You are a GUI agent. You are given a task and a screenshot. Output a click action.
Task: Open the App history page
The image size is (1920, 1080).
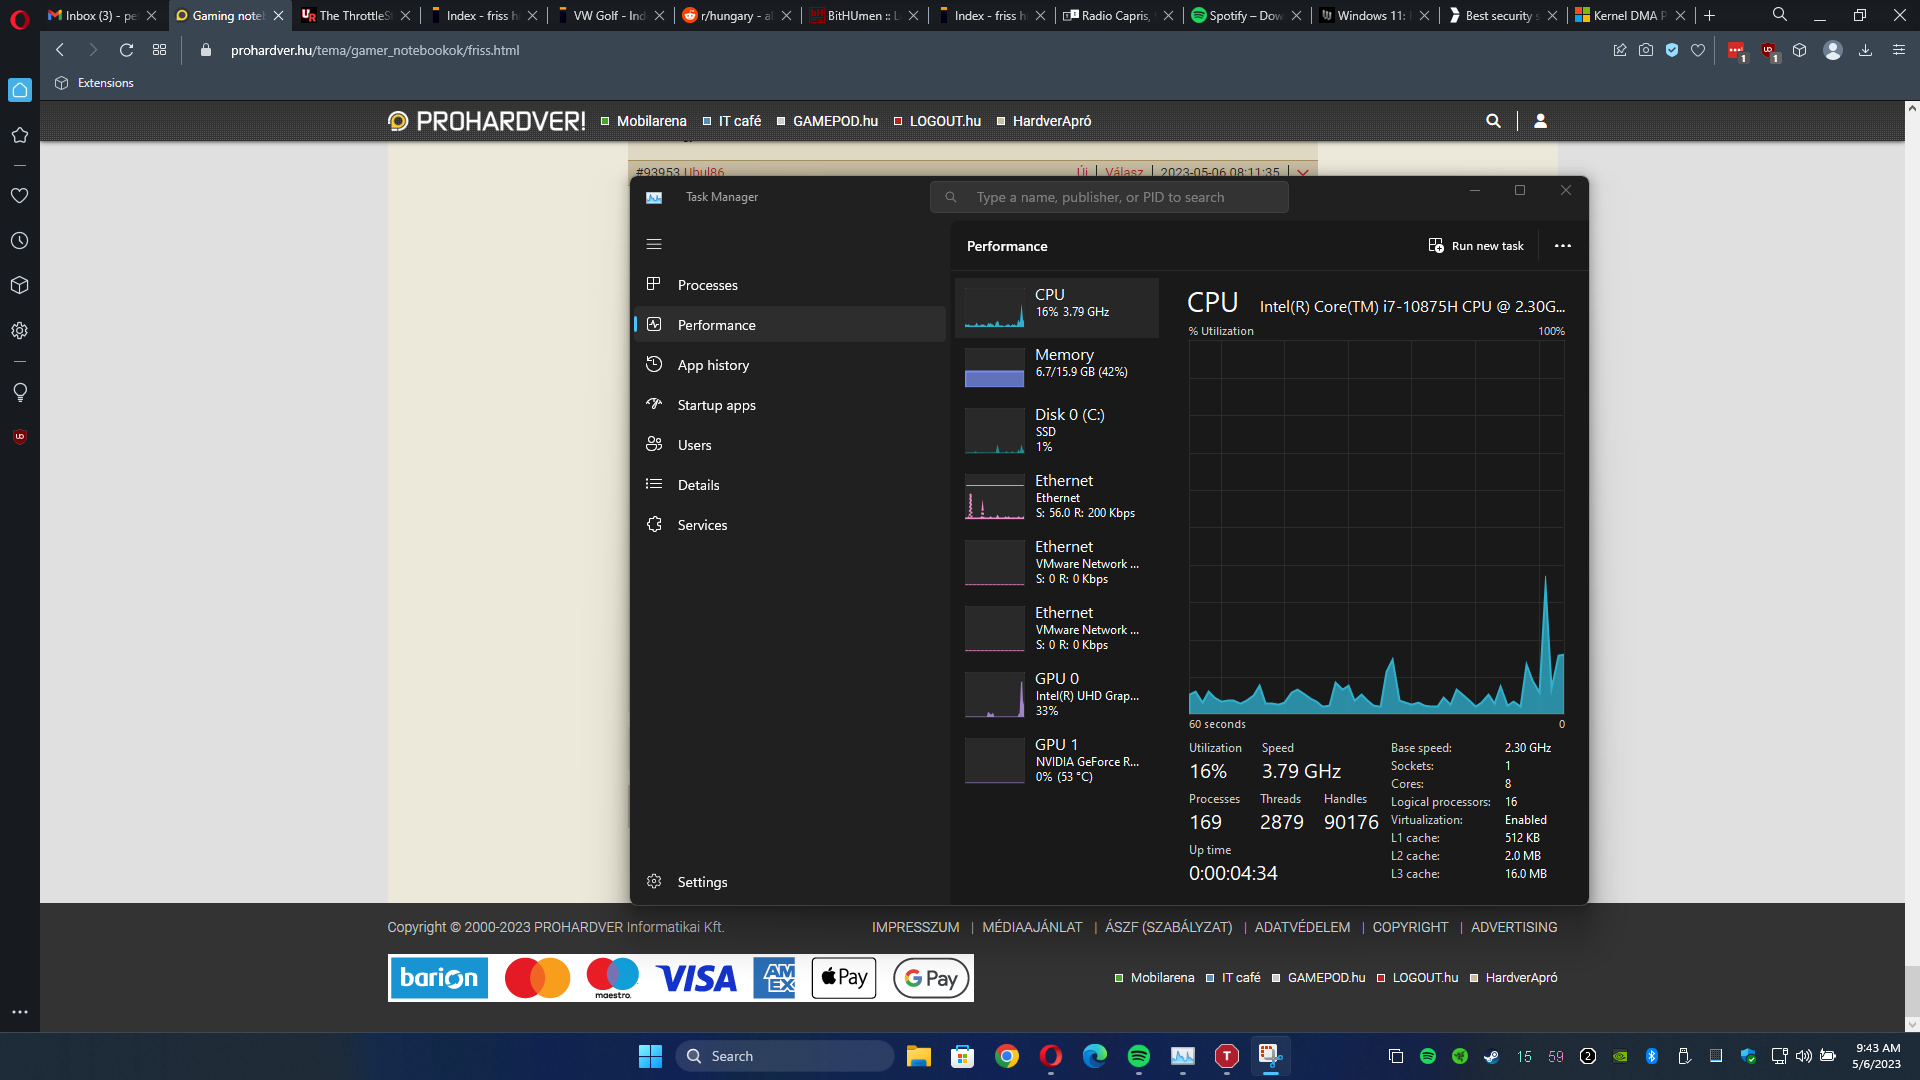[x=712, y=365]
